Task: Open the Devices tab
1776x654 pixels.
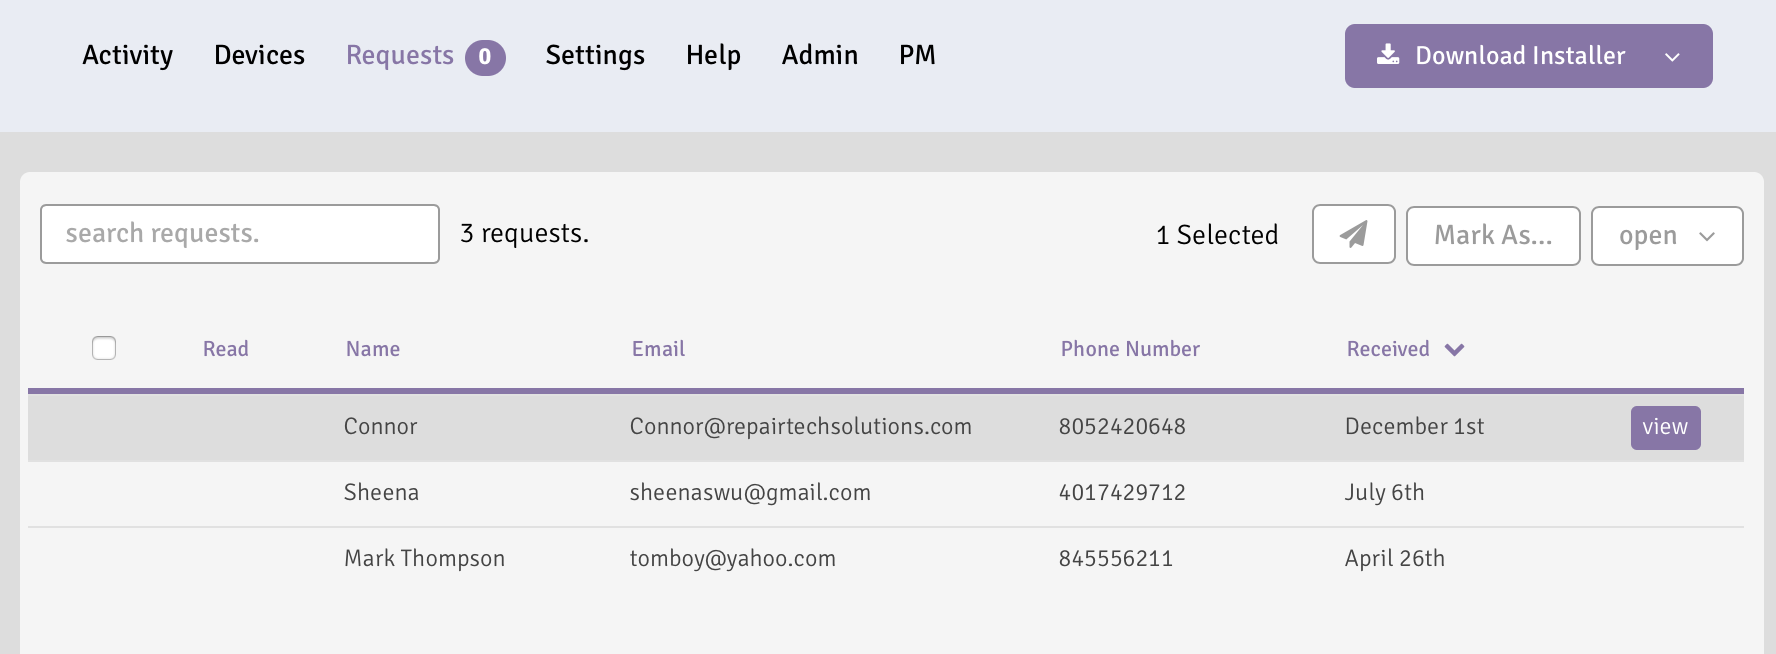Action: (259, 55)
